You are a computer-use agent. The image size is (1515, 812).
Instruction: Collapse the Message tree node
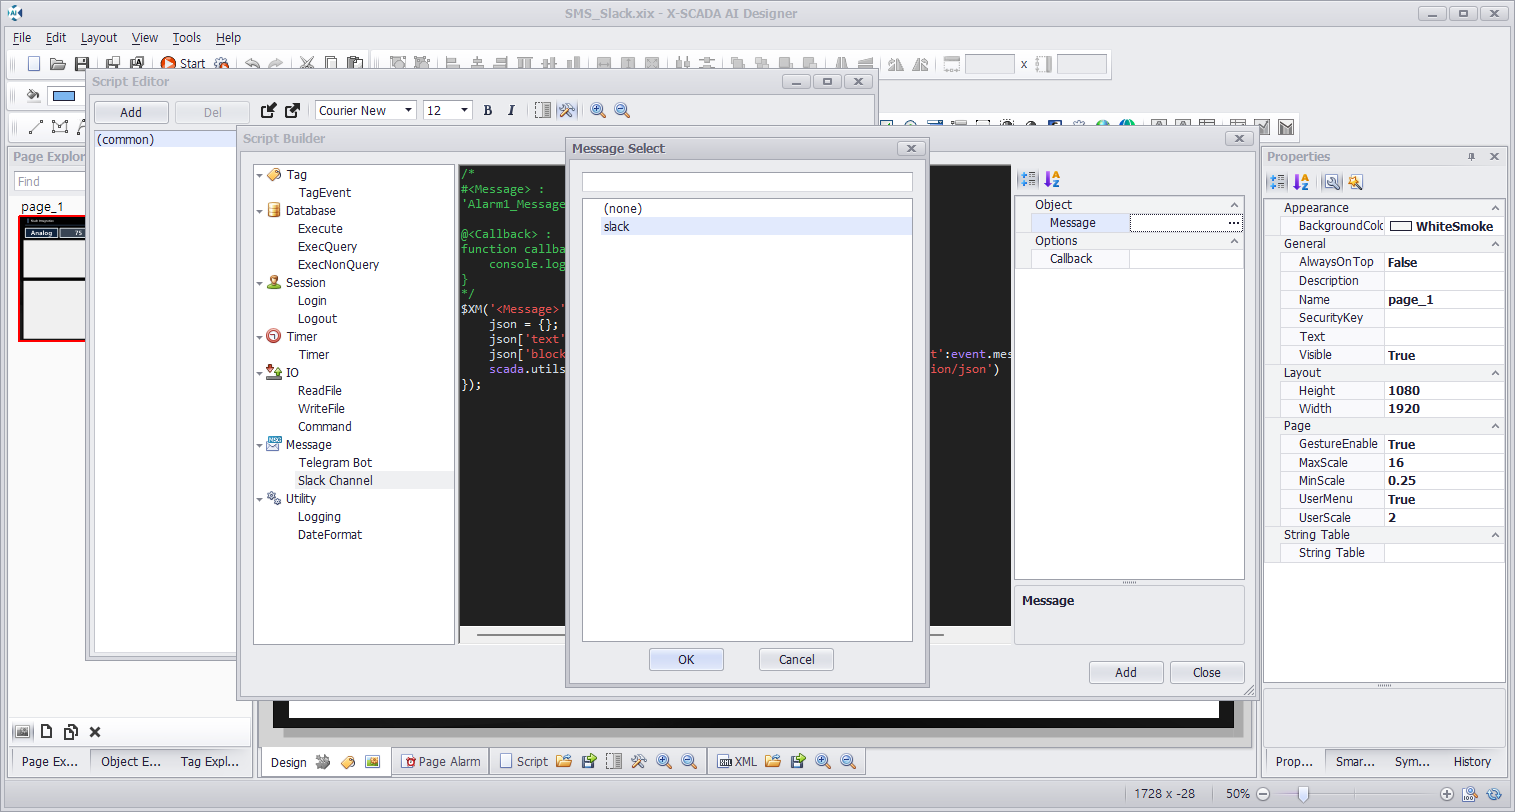tap(260, 445)
